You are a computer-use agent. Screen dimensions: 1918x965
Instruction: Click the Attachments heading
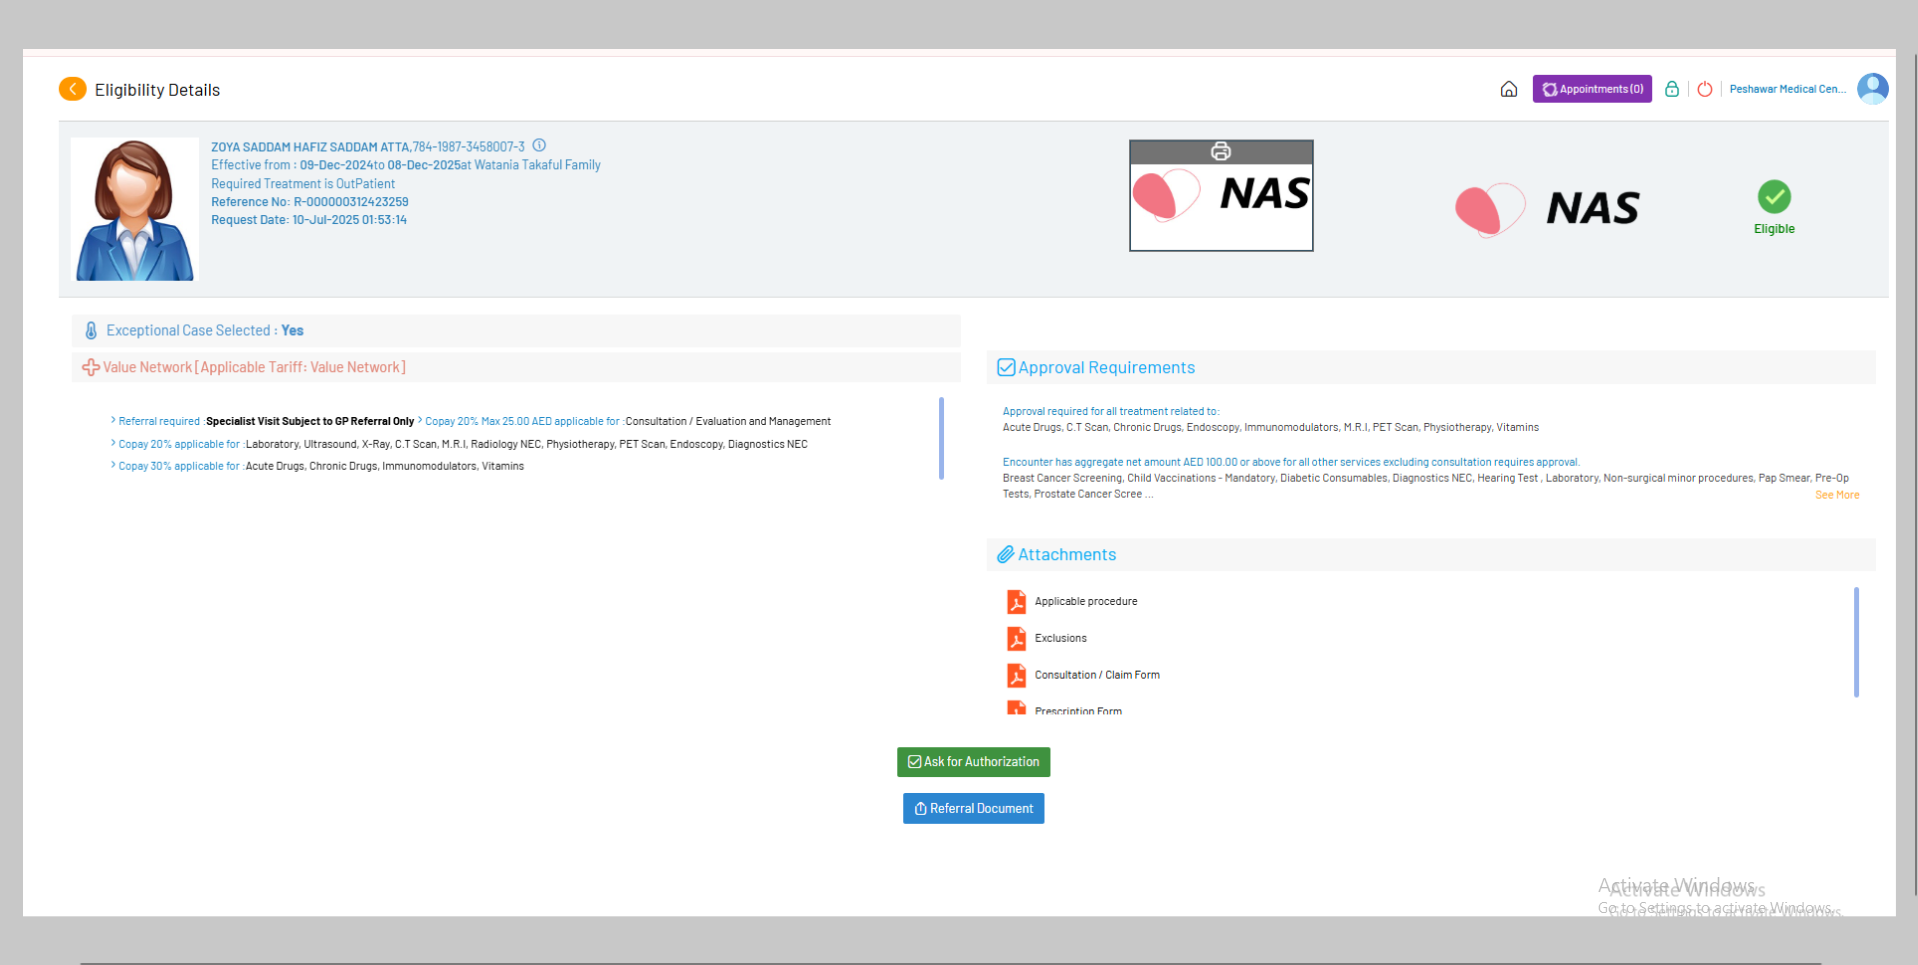1067,555
